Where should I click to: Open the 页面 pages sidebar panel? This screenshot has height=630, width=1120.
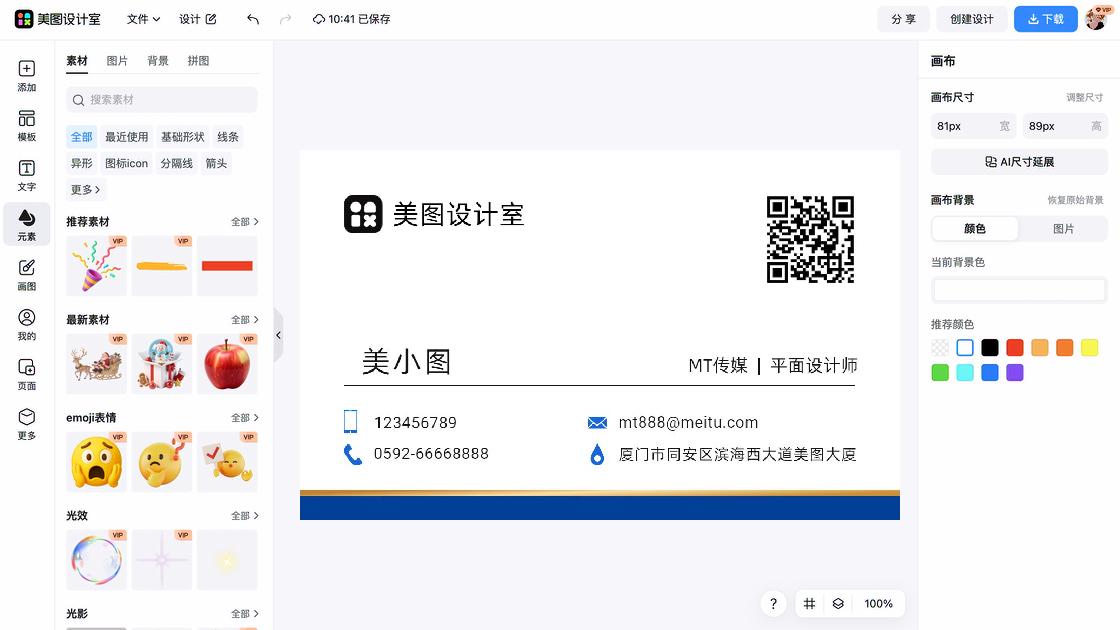click(26, 374)
